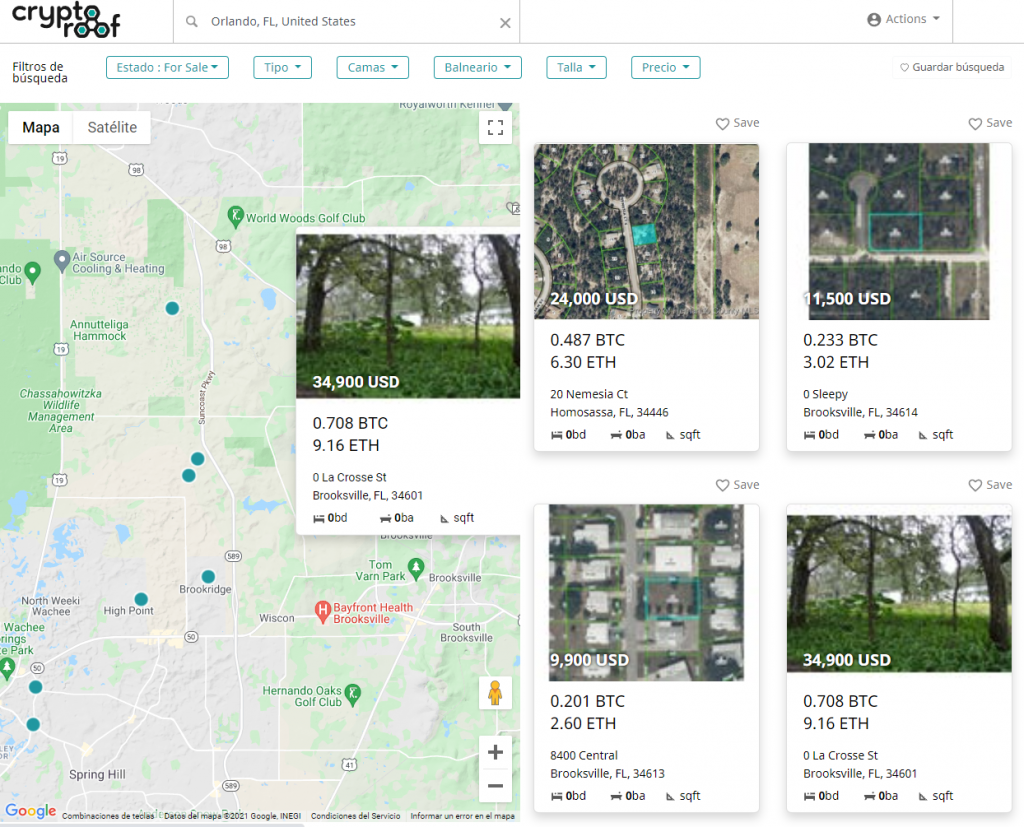Select the Bayfront Health Brooksville hospital marker
The height and width of the screenshot is (827, 1024).
click(322, 609)
